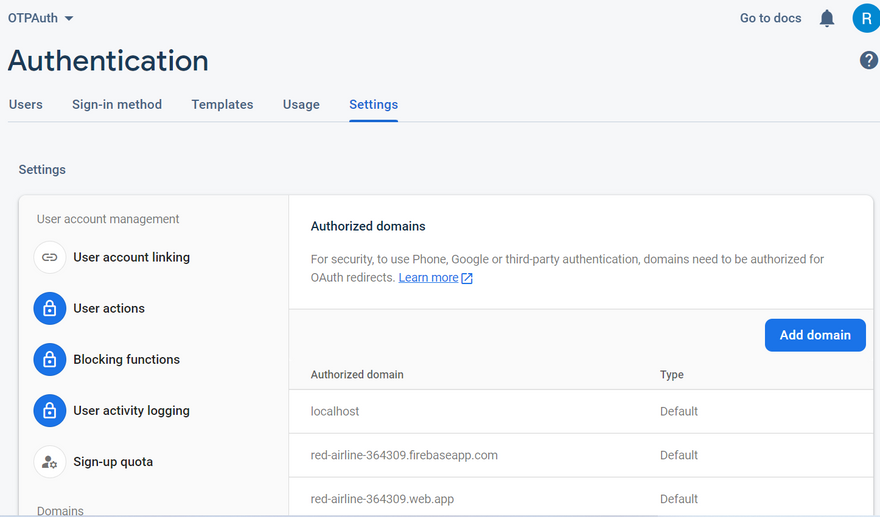
Task: Click the Blocking functions lock icon
Action: 50,359
